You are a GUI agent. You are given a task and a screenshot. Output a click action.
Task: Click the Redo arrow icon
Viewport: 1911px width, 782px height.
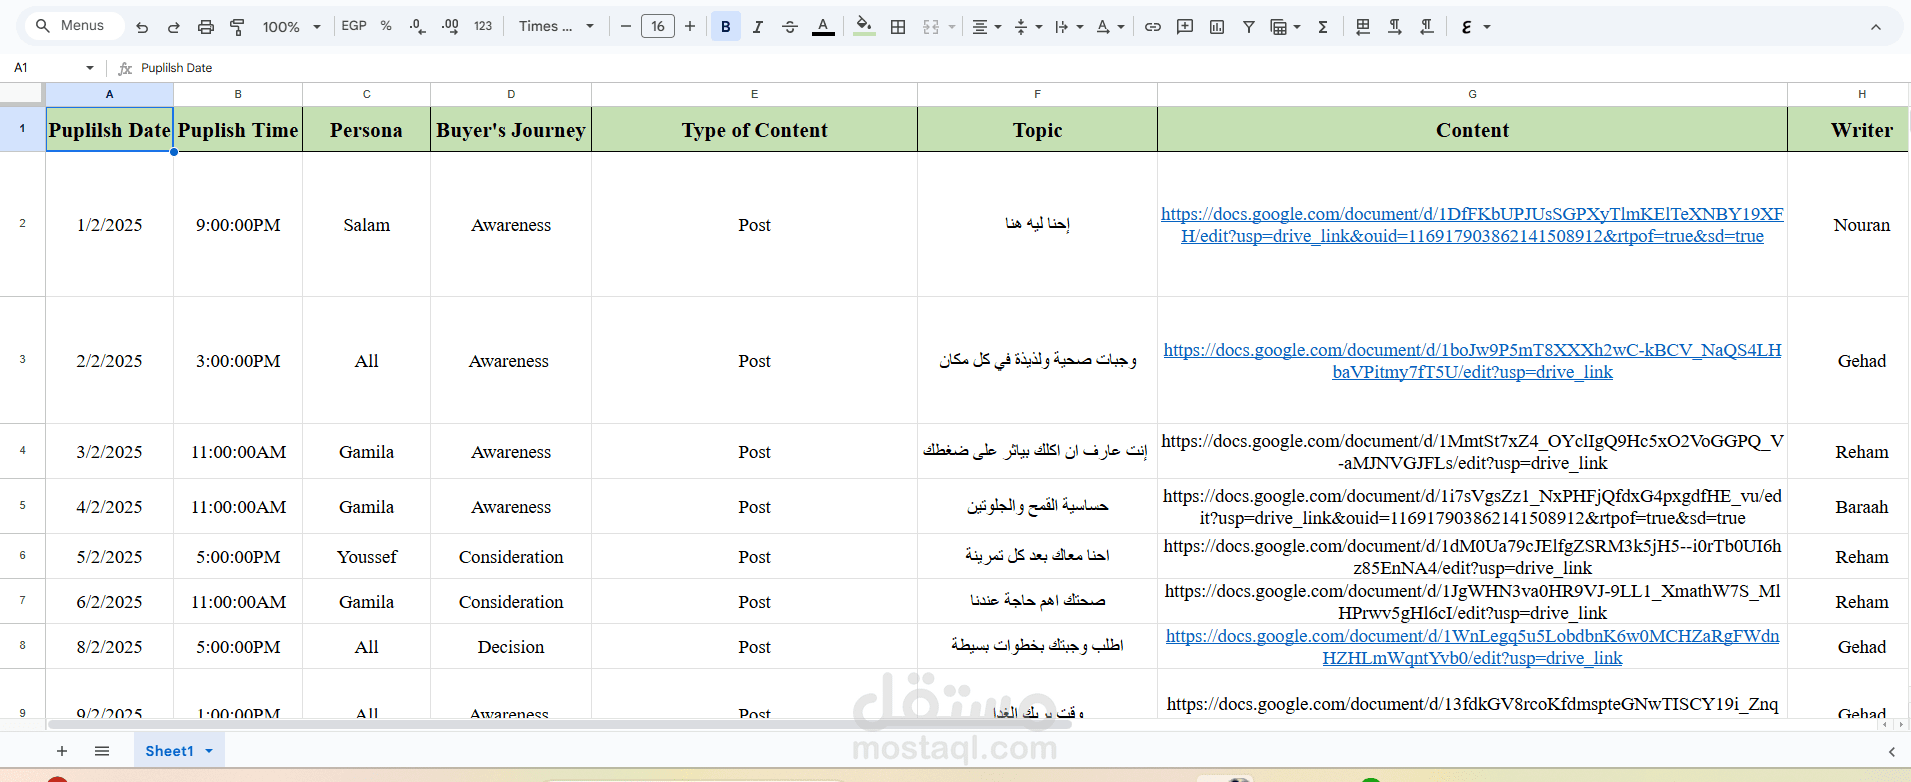click(174, 27)
